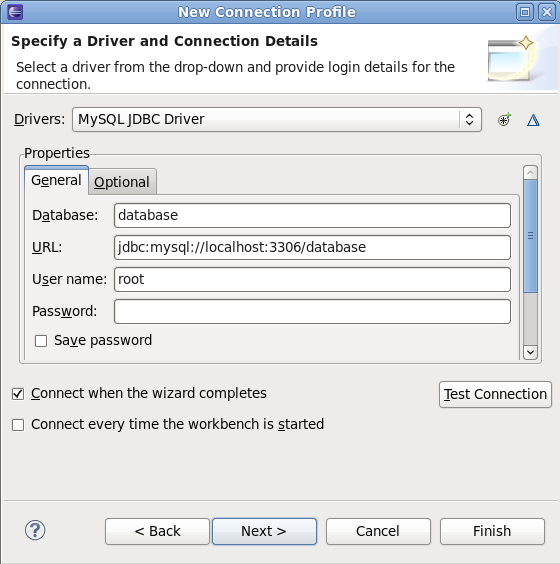
Task: Go to the previous page with Back
Action: click(157, 531)
